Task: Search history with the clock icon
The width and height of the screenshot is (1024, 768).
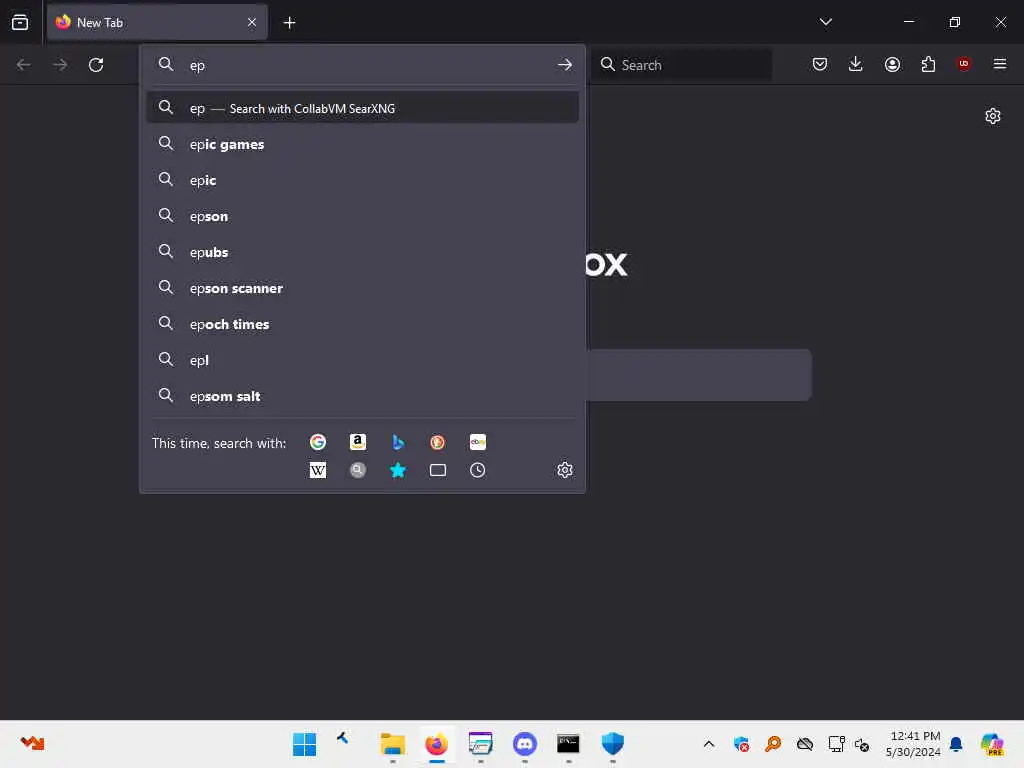Action: 477,470
